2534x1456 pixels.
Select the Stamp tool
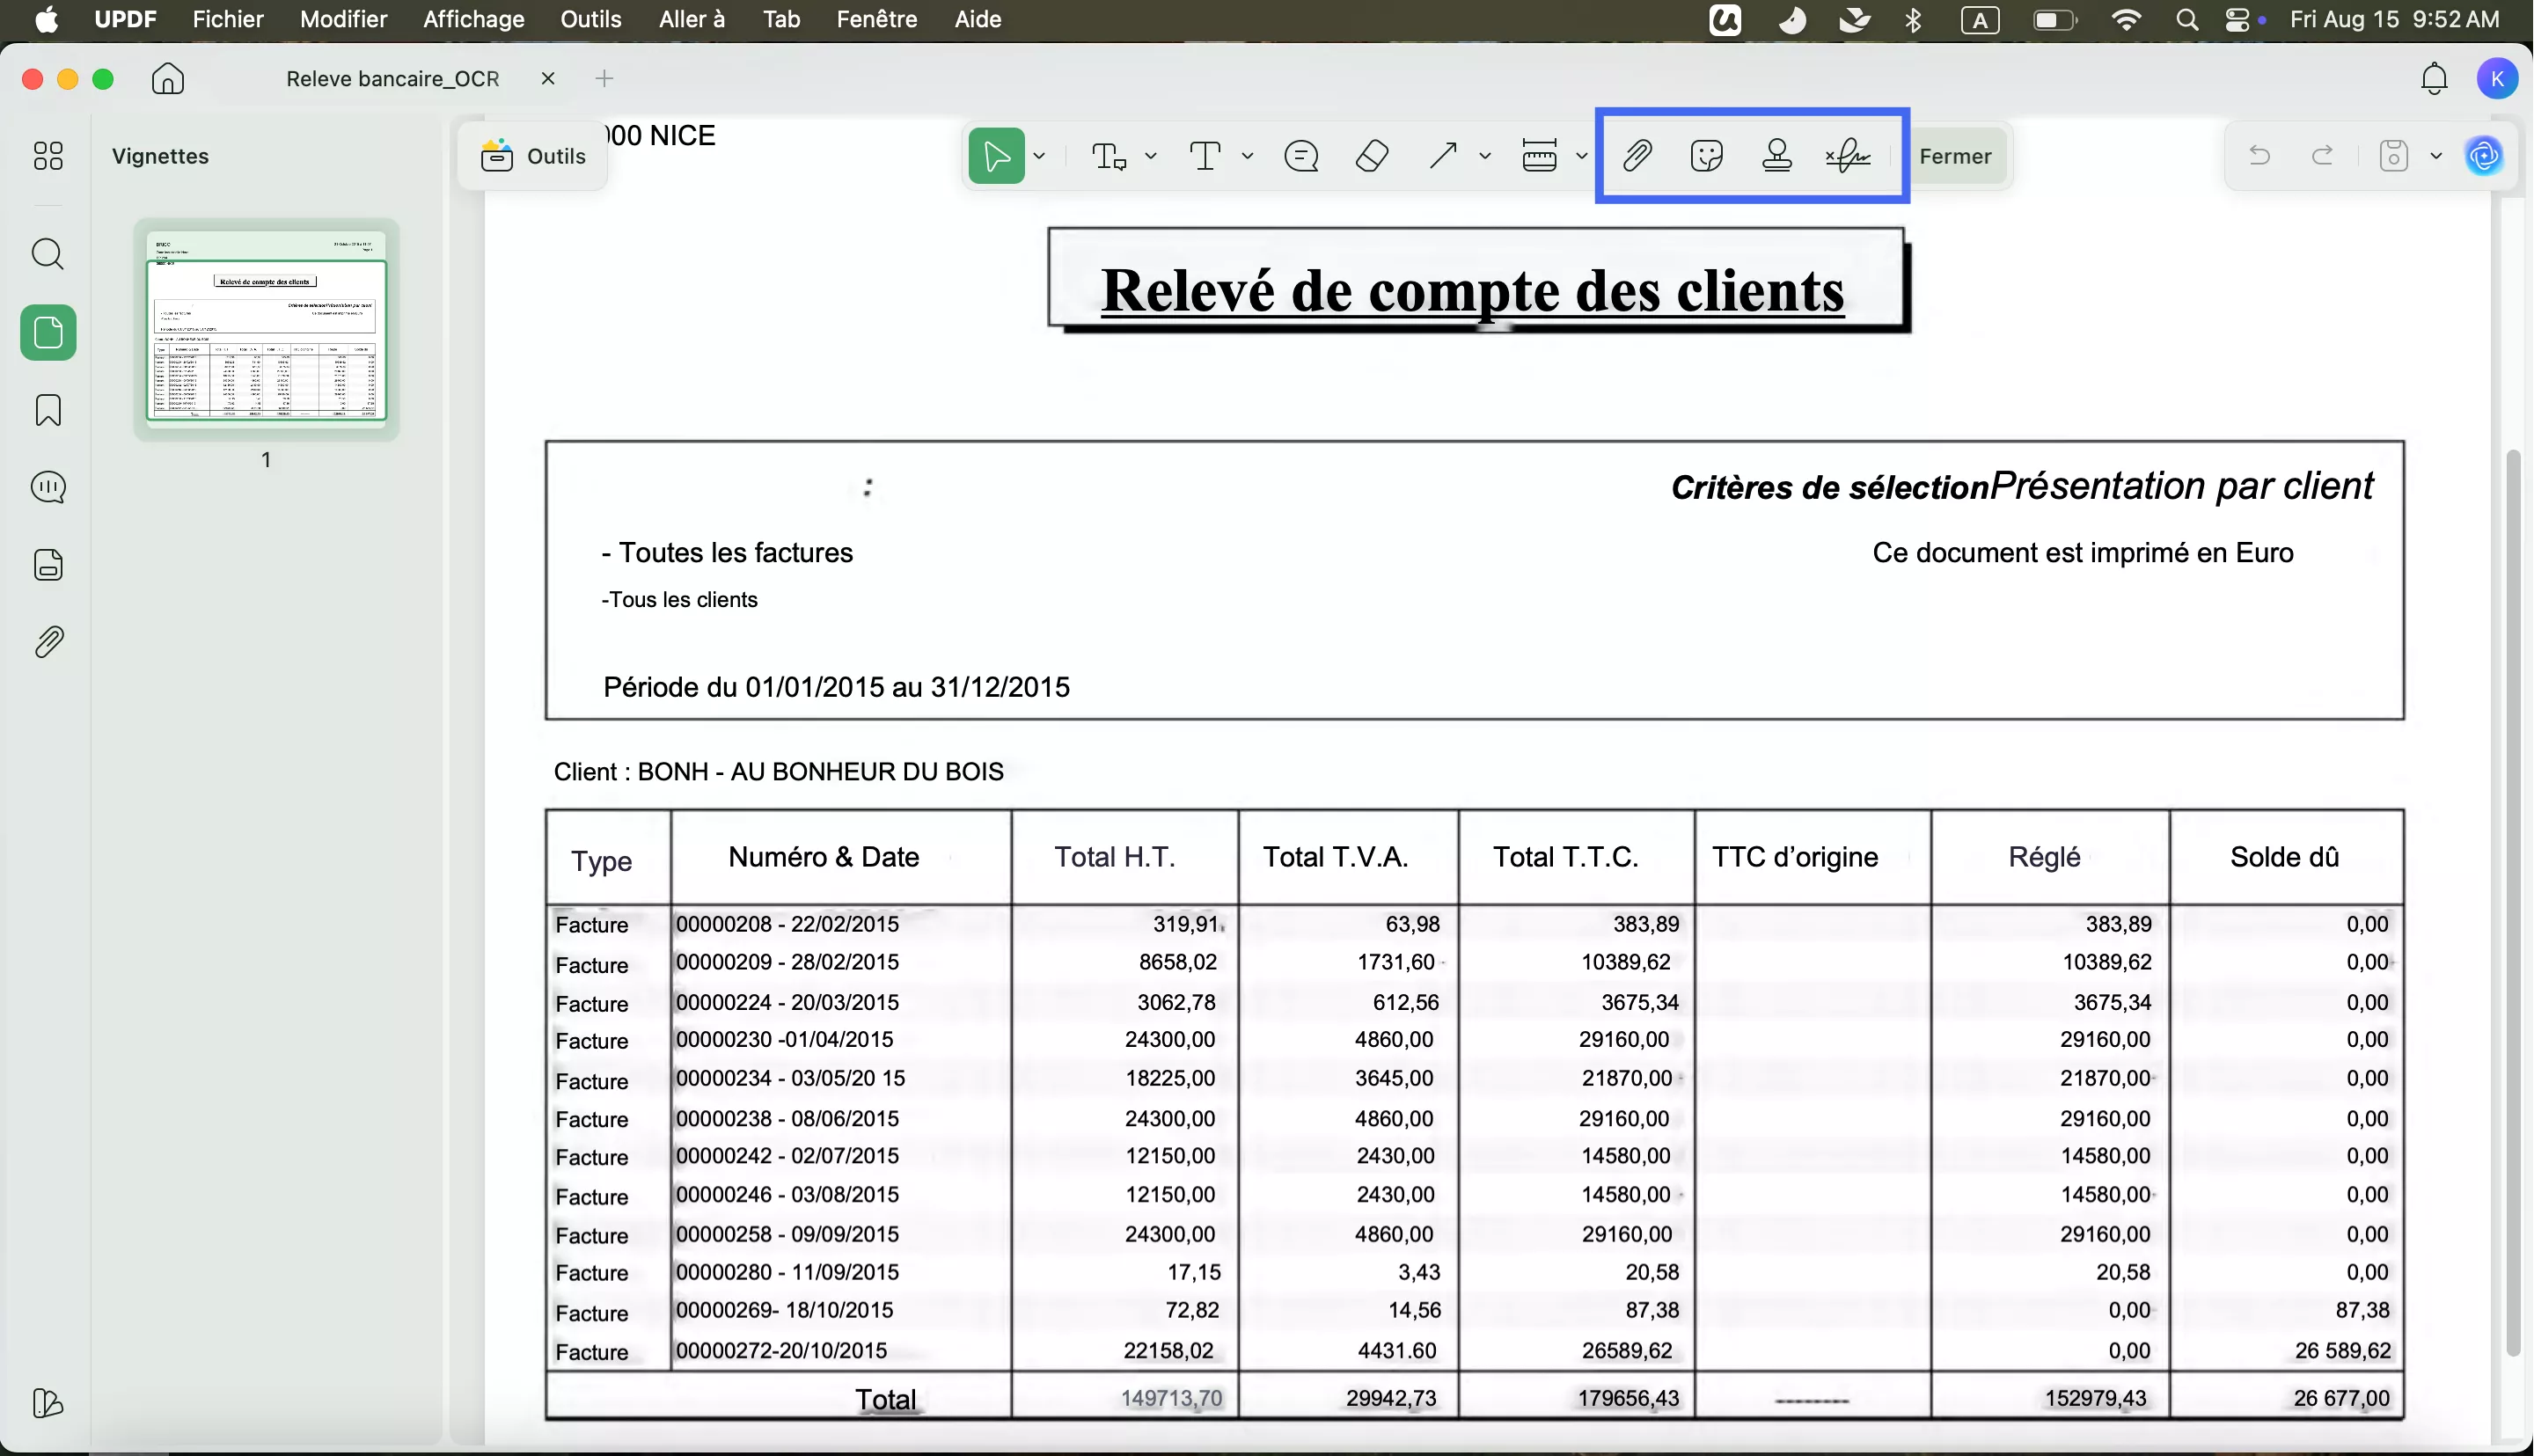pyautogui.click(x=1778, y=155)
